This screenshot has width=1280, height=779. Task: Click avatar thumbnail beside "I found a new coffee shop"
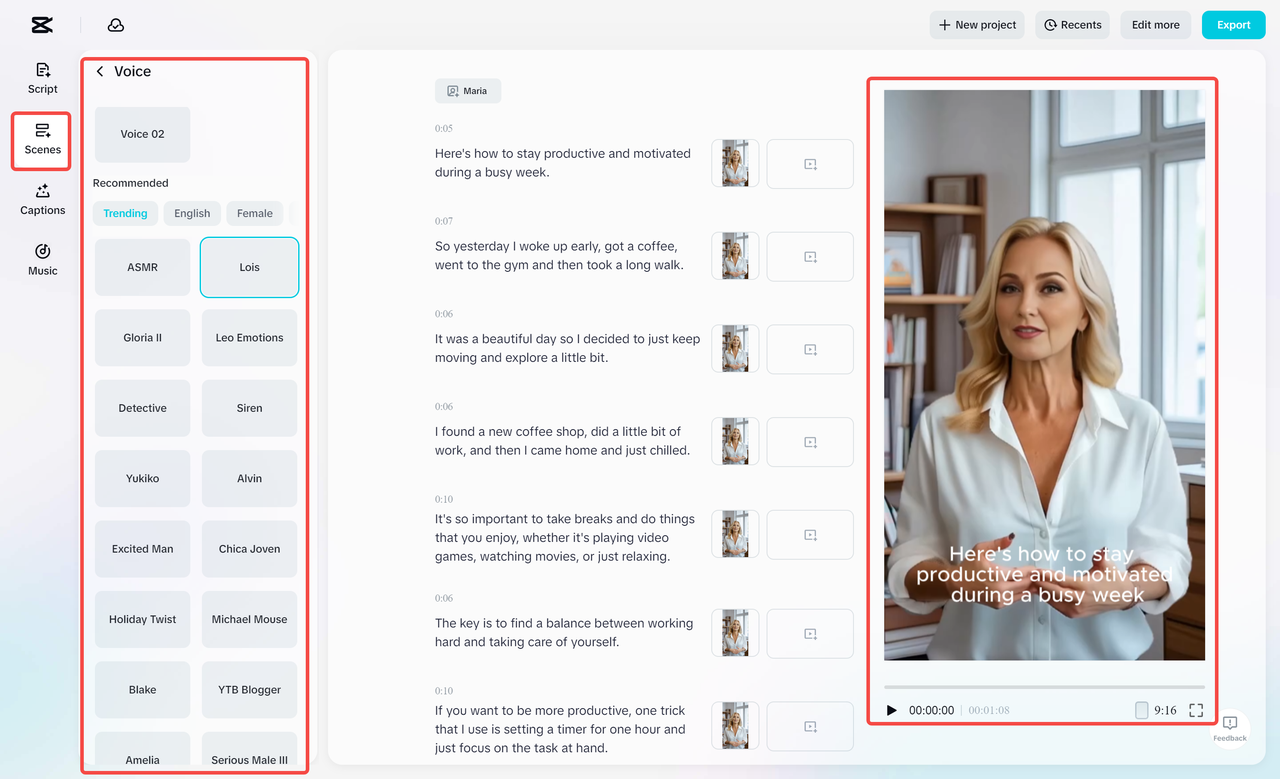coord(735,442)
